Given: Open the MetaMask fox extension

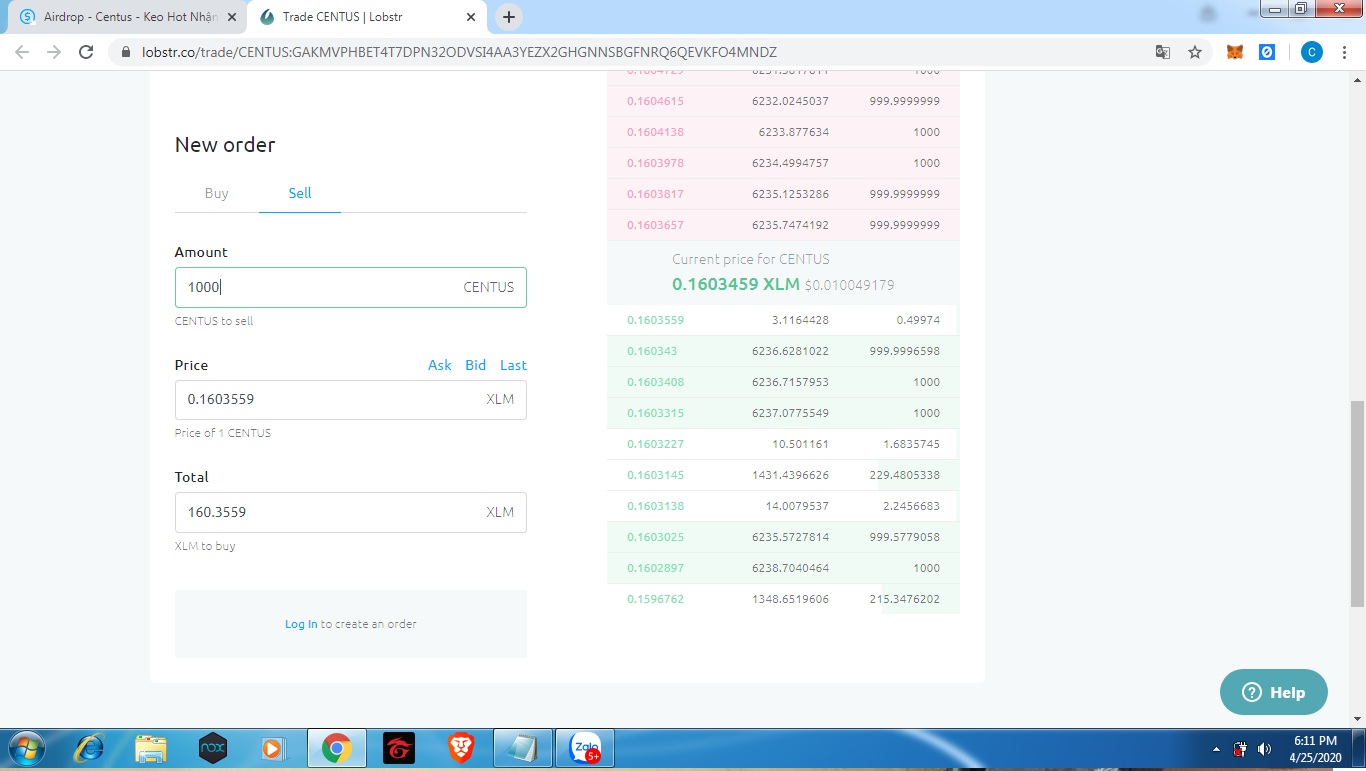Looking at the screenshot, I should [x=1235, y=52].
